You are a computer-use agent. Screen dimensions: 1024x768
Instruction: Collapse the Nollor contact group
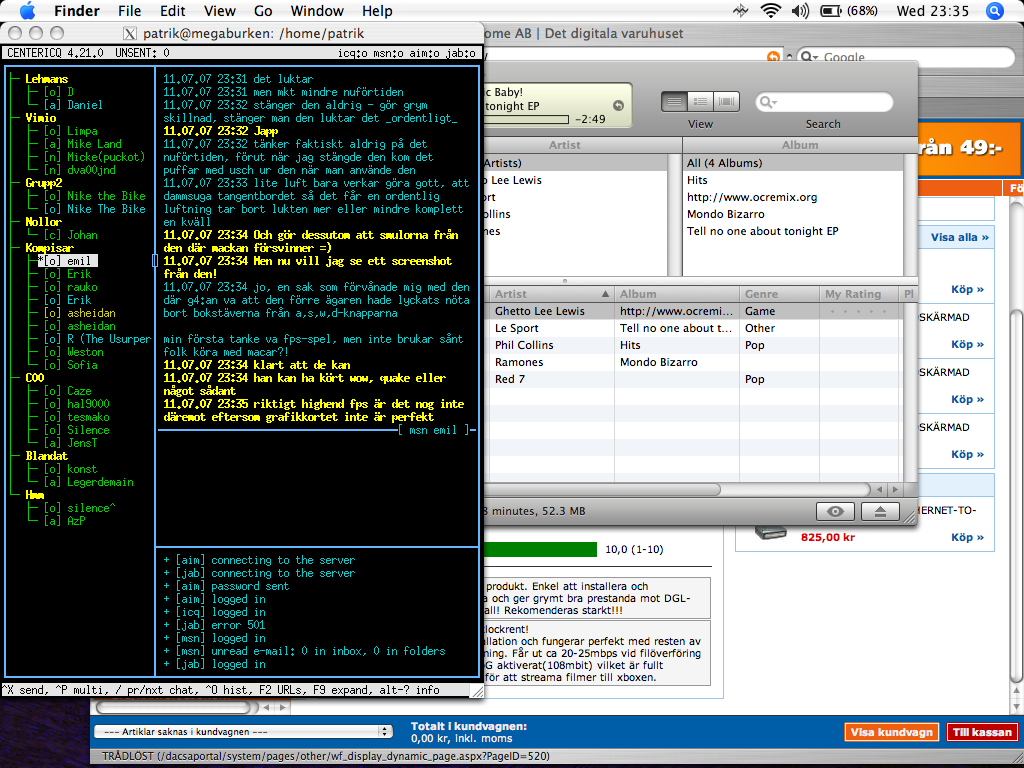click(15, 222)
